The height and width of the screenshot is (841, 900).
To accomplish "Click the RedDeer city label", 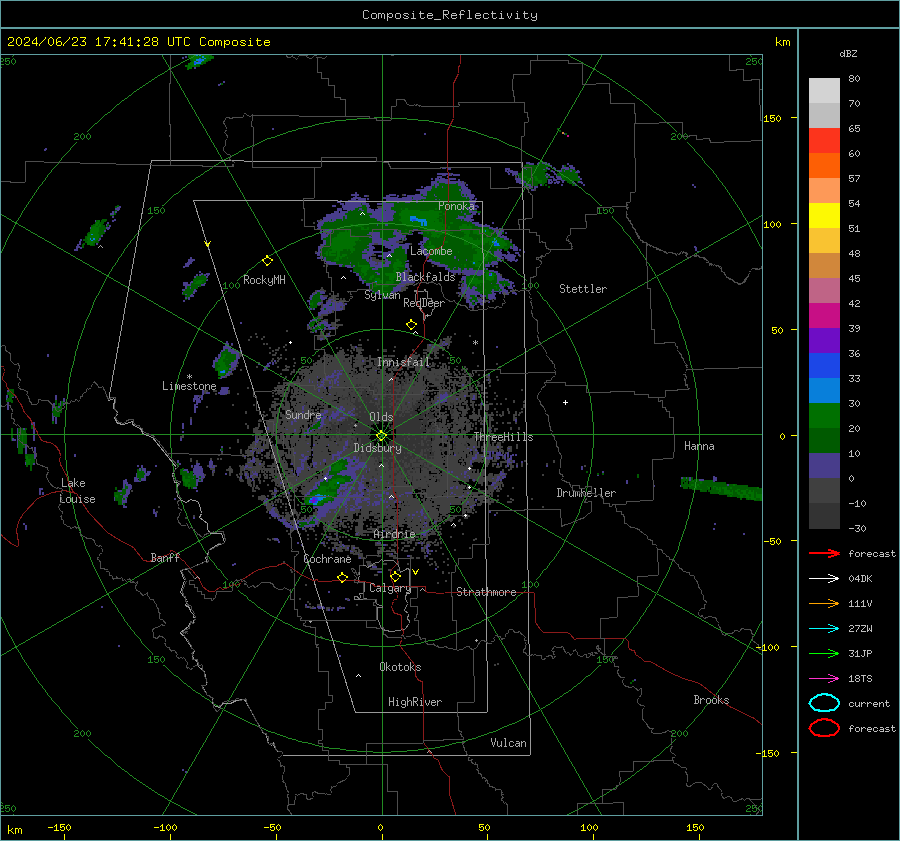I will coord(424,303).
